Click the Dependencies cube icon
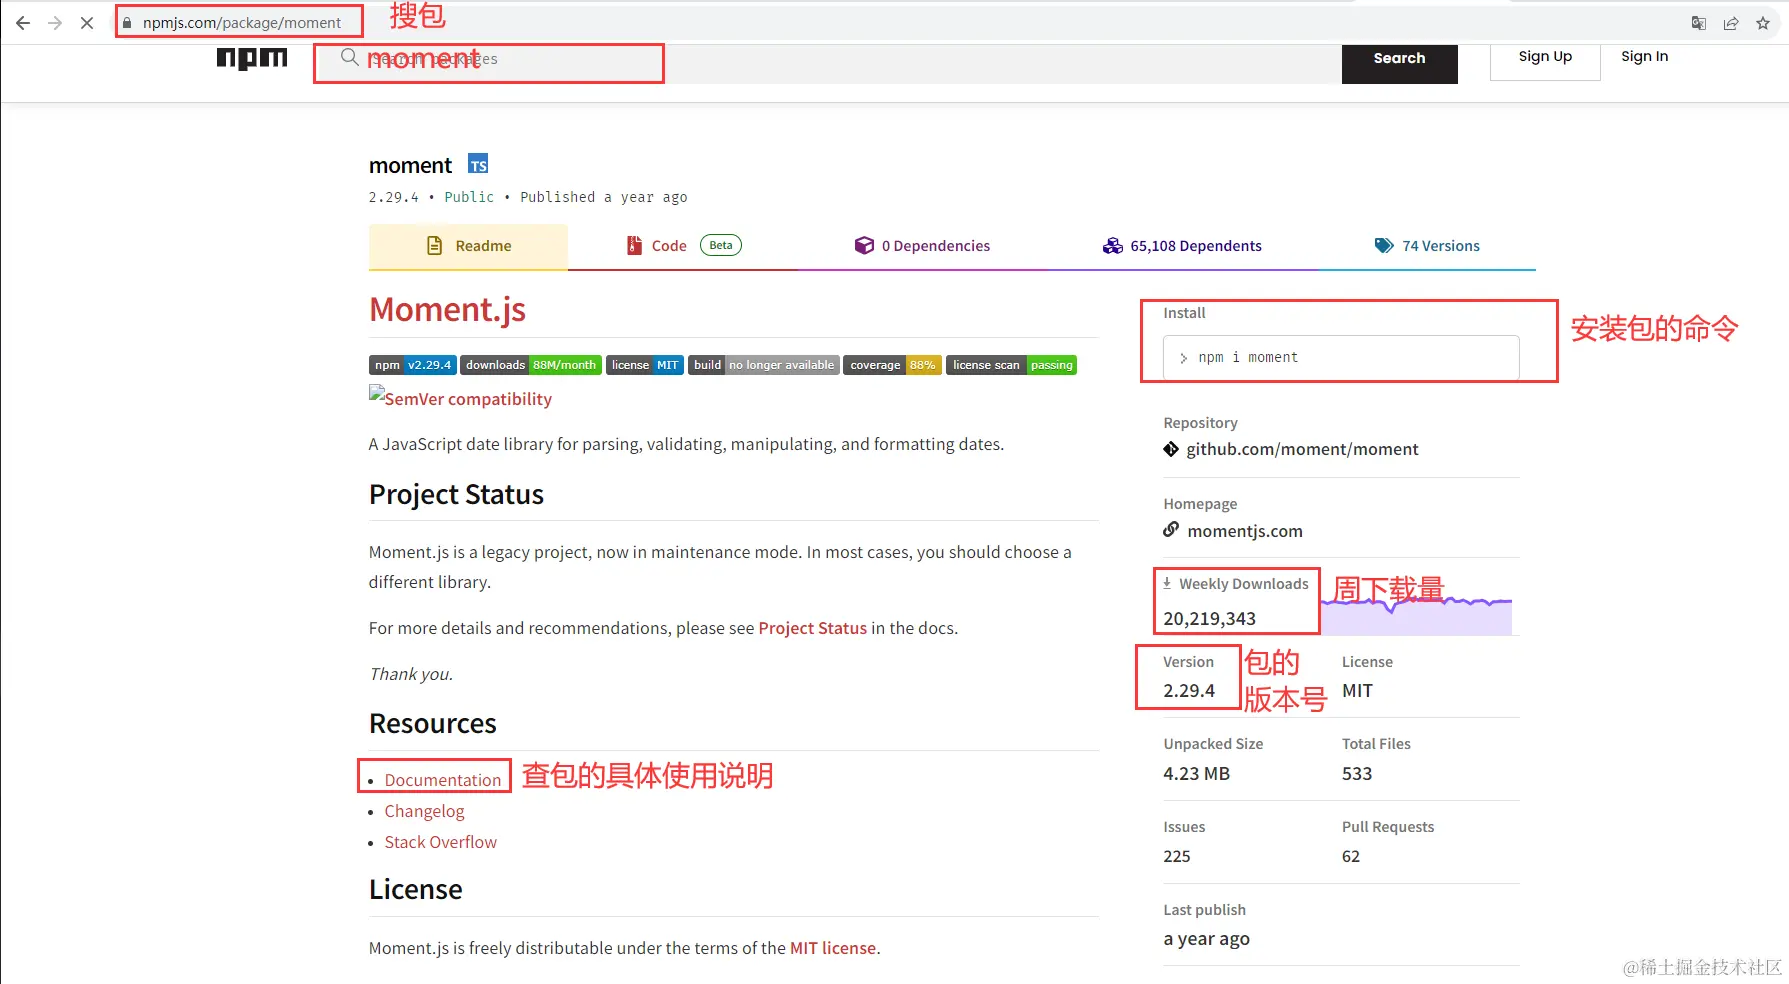The image size is (1789, 984). pyautogui.click(x=864, y=245)
